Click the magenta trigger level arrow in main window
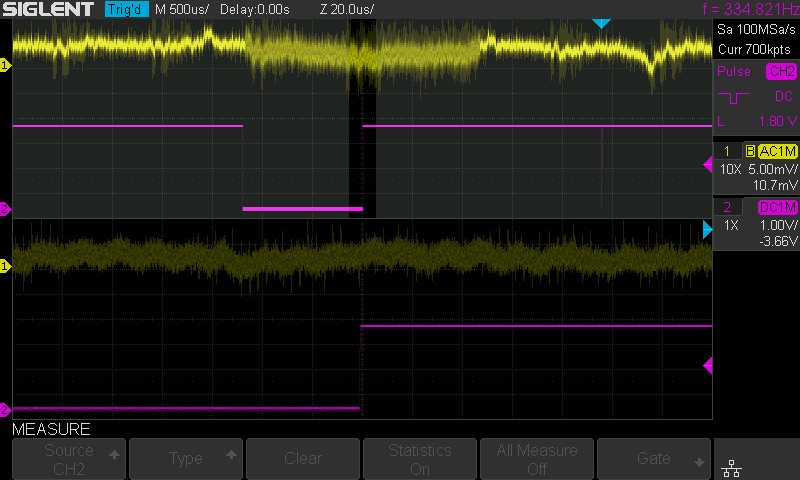800x480 pixels. click(708, 165)
